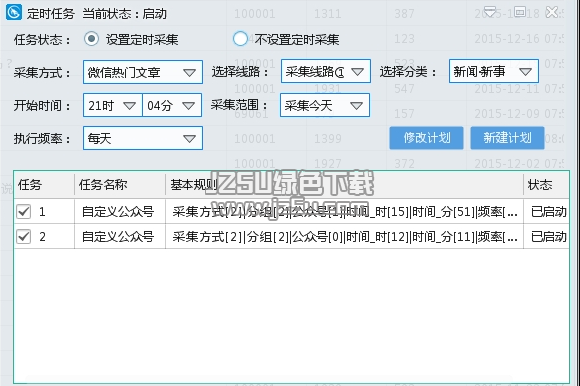Close the scheduled task window
This screenshot has width=580, height=386.
pyautogui.click(x=552, y=12)
